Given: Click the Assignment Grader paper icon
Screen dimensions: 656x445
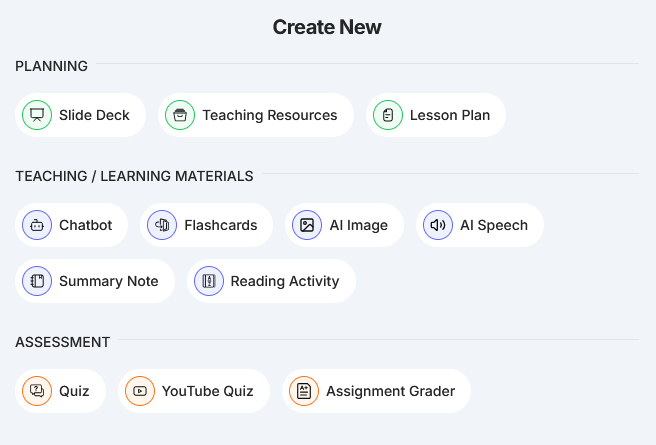Looking at the screenshot, I should pyautogui.click(x=304, y=391).
